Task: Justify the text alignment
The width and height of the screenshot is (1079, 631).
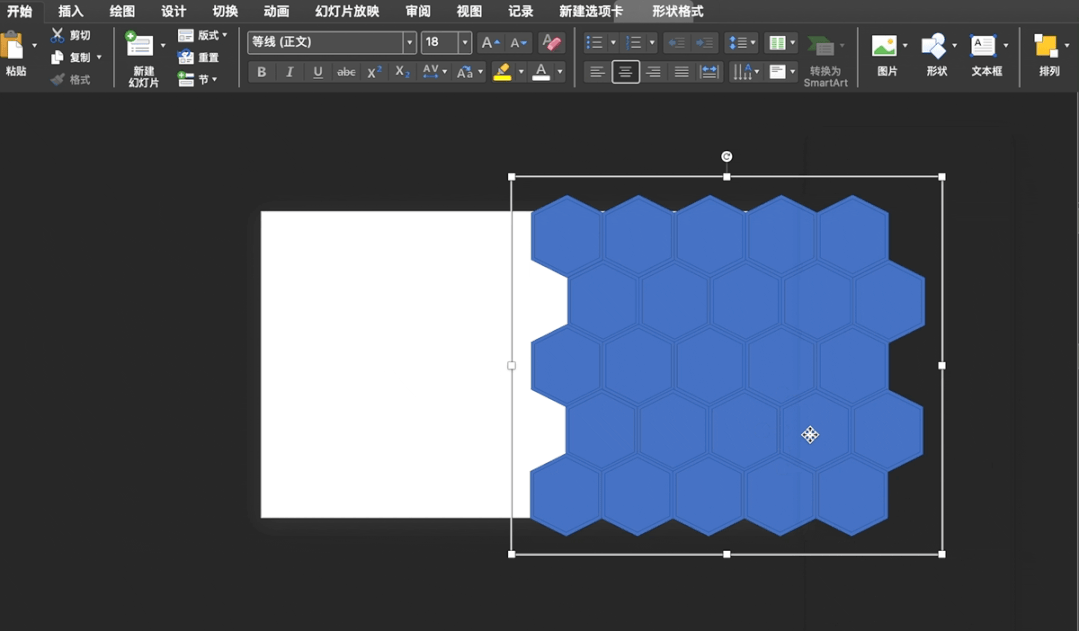Action: 681,72
